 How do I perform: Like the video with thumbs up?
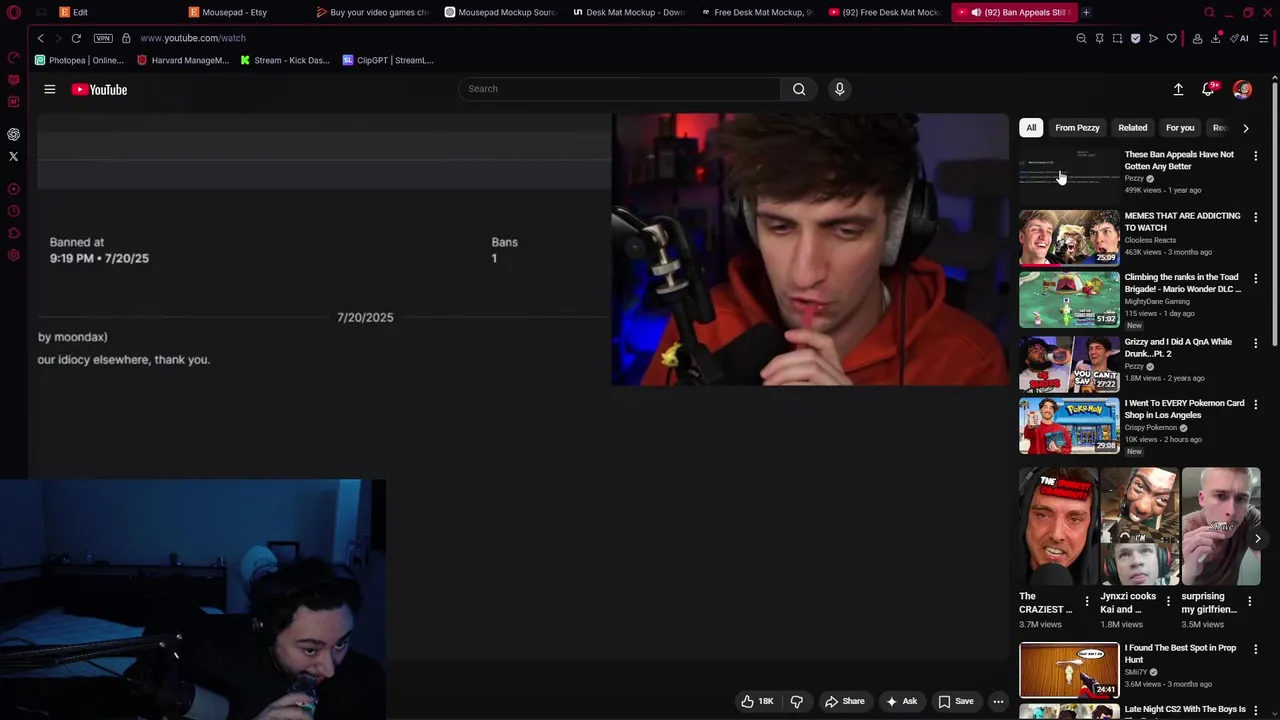point(757,701)
